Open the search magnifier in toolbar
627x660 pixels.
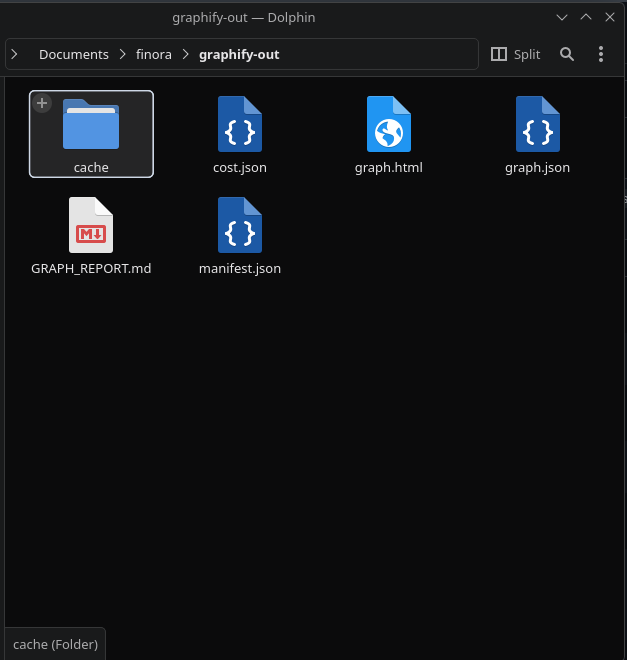click(x=567, y=54)
